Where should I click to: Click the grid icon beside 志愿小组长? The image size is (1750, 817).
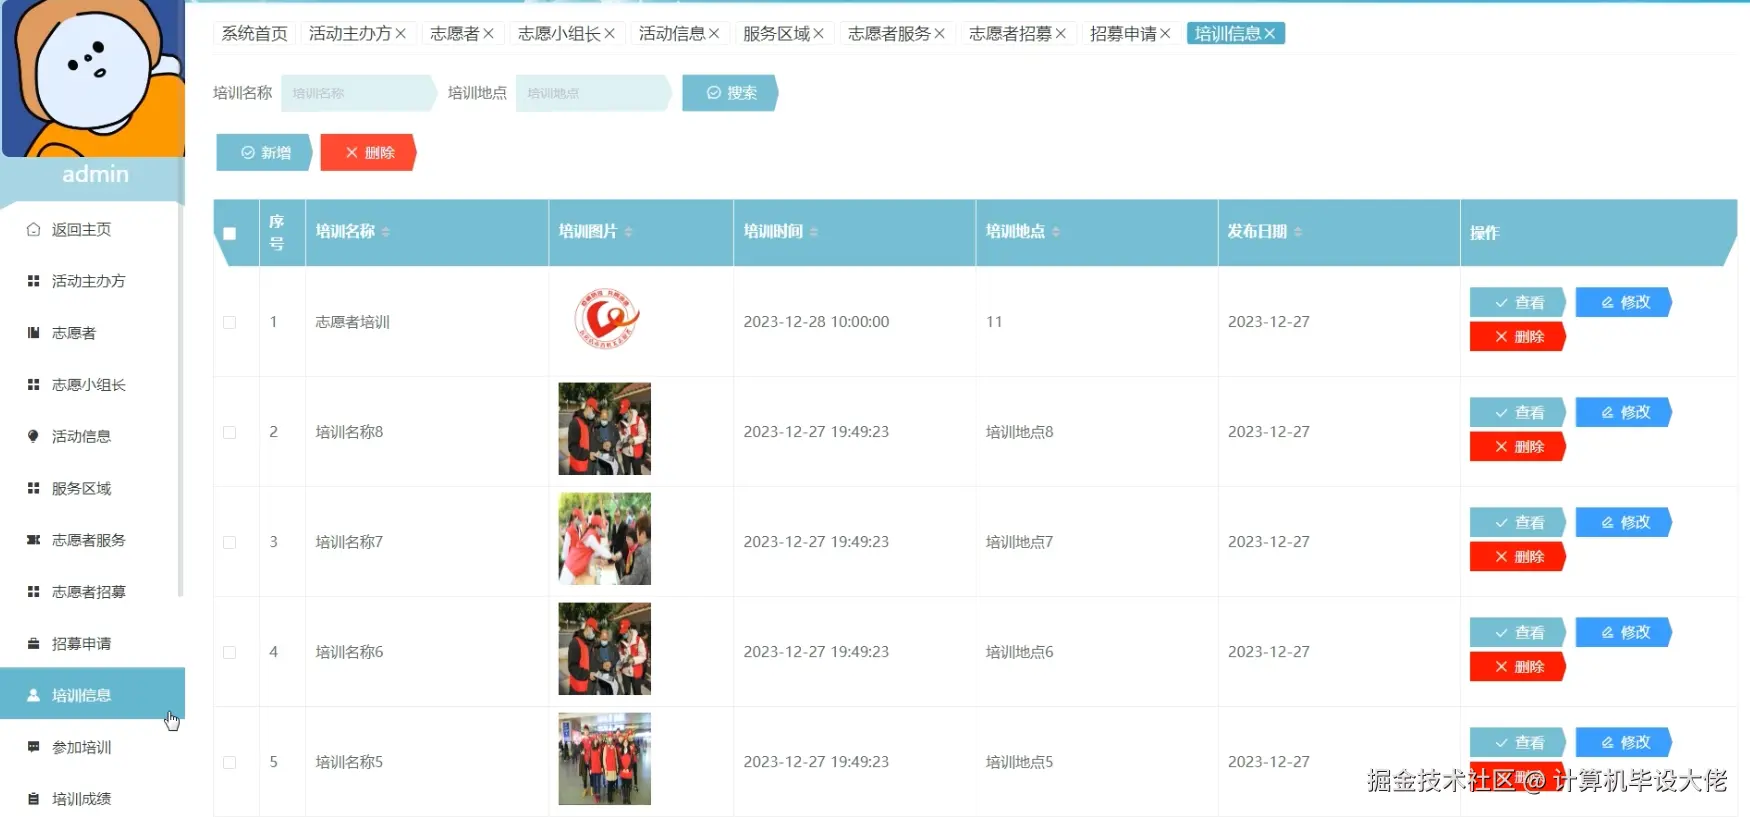(x=33, y=385)
